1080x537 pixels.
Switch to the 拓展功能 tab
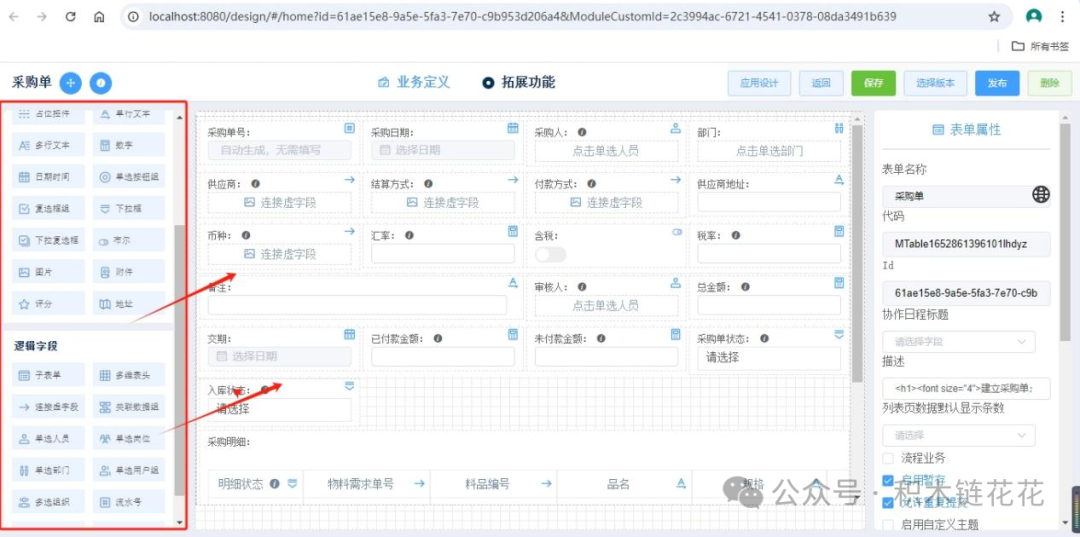(x=518, y=83)
